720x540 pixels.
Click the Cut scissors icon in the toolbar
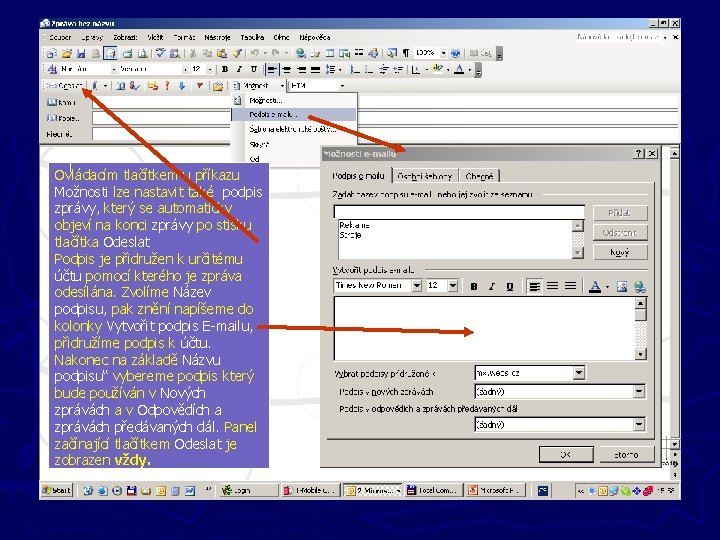[193, 53]
